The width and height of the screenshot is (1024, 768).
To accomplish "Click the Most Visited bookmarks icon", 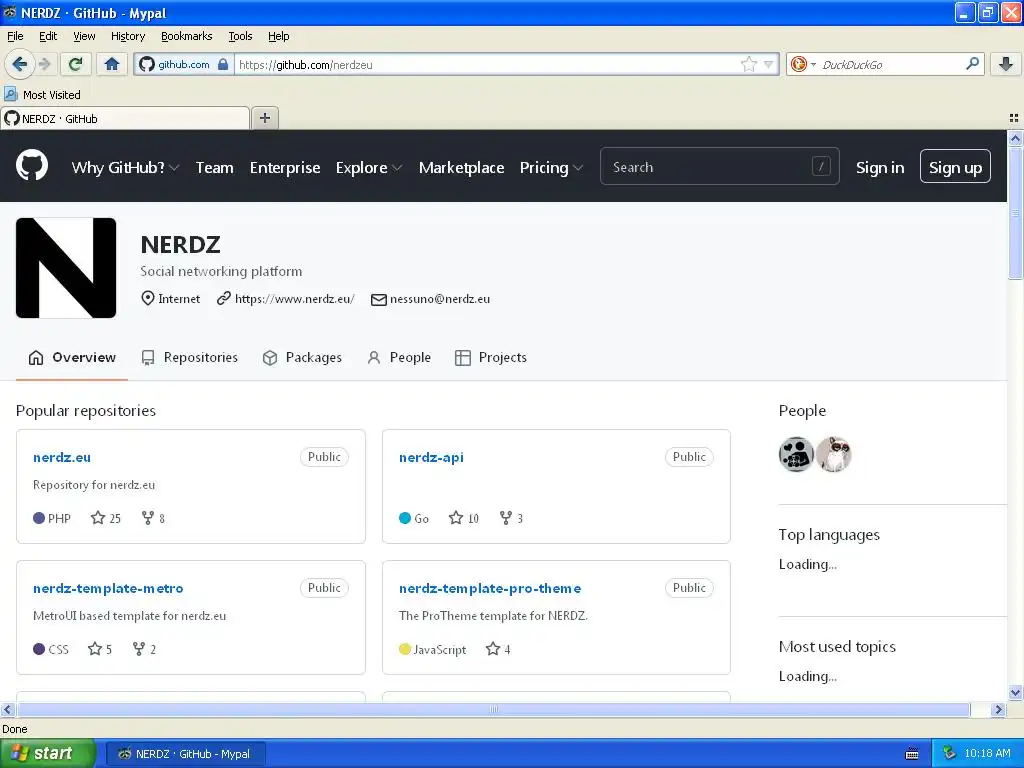I will (x=10, y=94).
